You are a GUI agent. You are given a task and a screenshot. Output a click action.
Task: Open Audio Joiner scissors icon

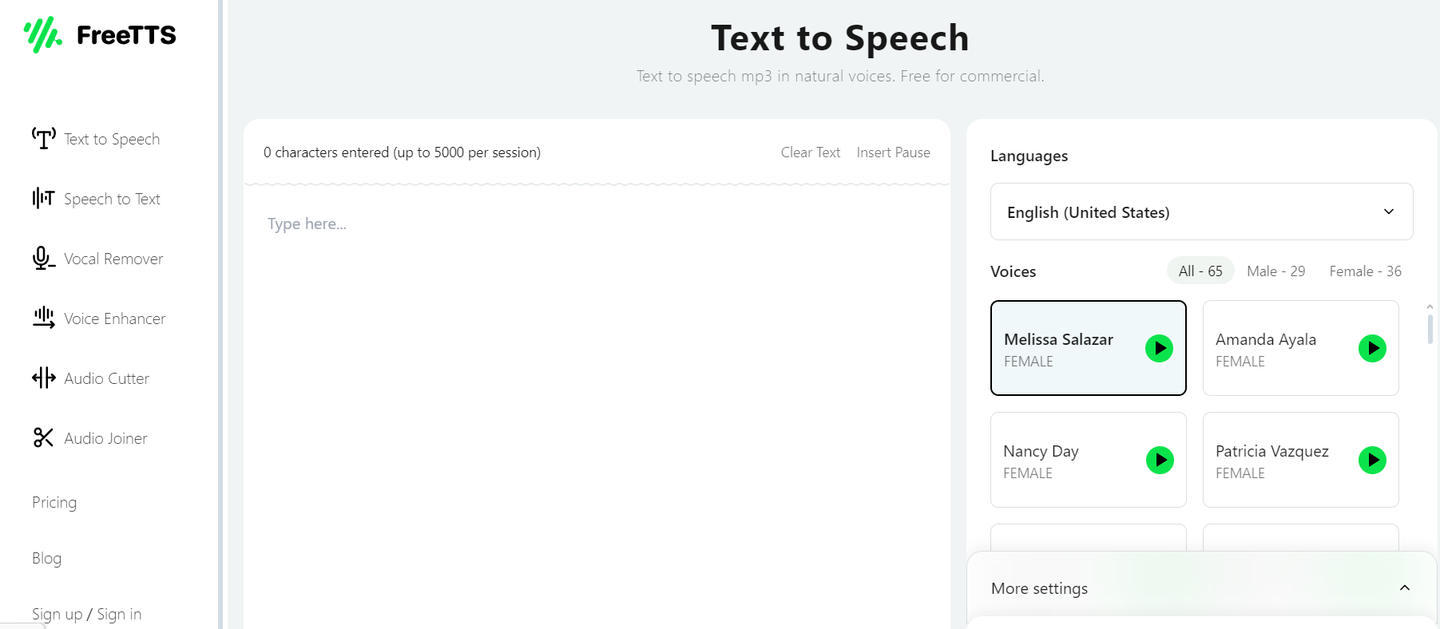43,438
